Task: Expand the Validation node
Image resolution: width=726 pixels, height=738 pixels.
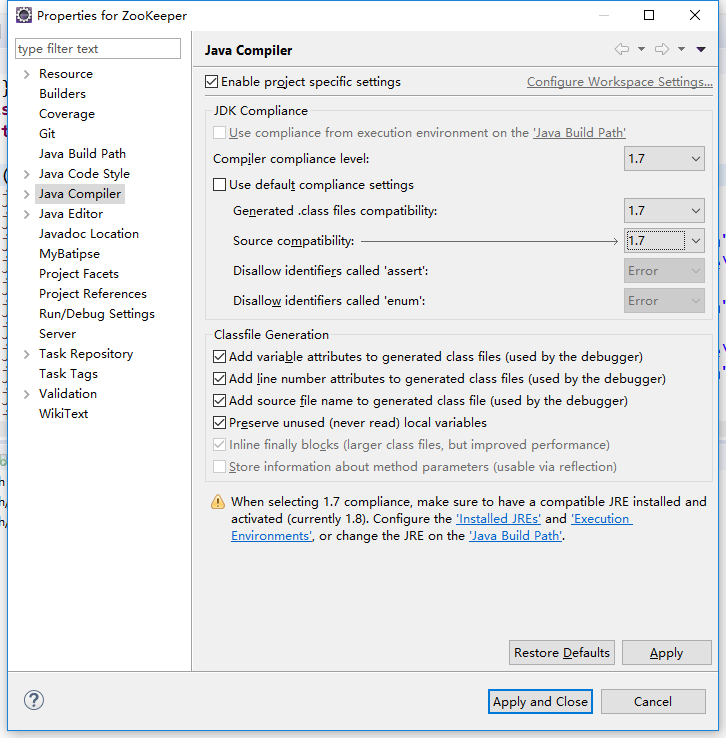Action: (27, 394)
